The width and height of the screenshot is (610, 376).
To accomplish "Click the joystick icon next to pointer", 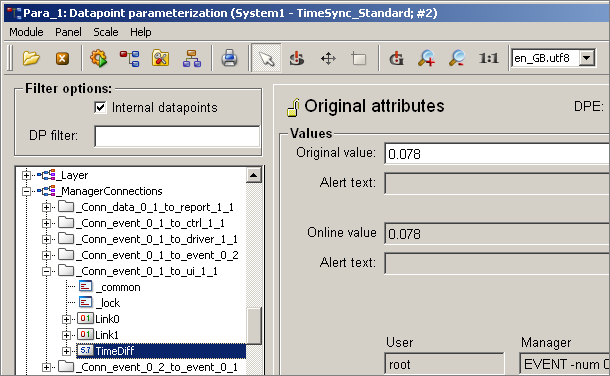I will coord(297,58).
